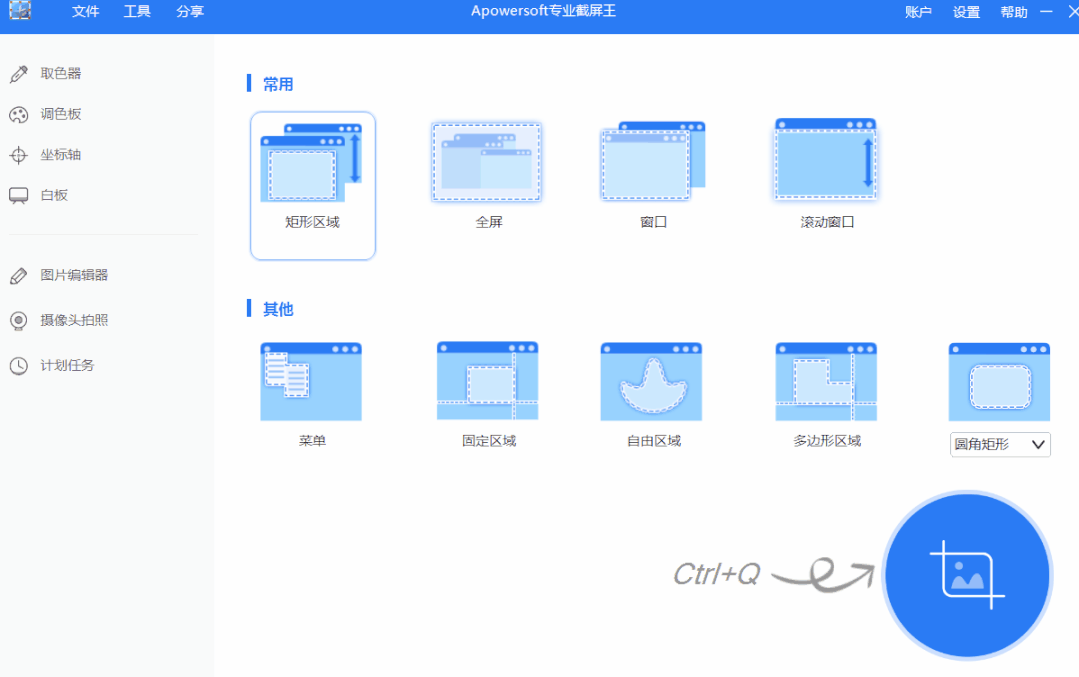Open the 调色板 palette icon

click(x=19, y=115)
